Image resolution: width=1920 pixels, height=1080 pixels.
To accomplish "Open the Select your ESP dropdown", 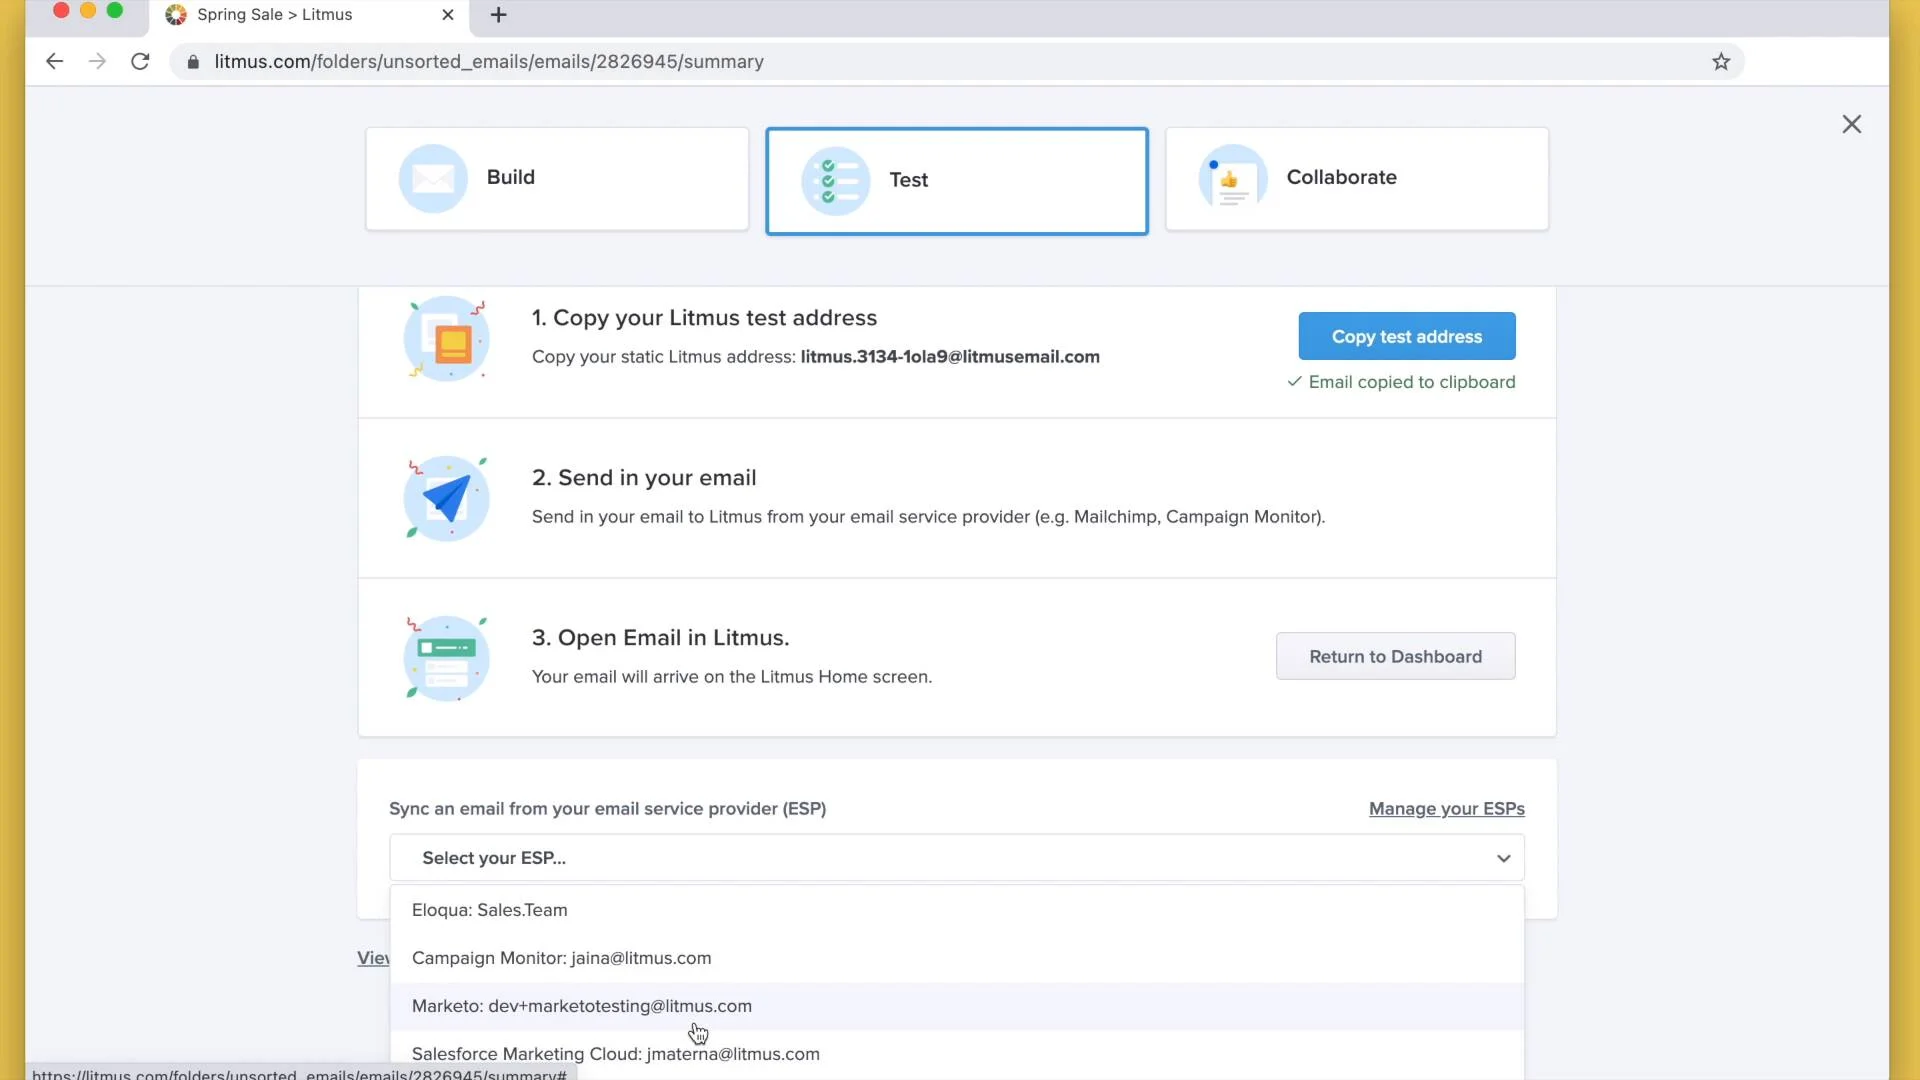I will tap(957, 858).
